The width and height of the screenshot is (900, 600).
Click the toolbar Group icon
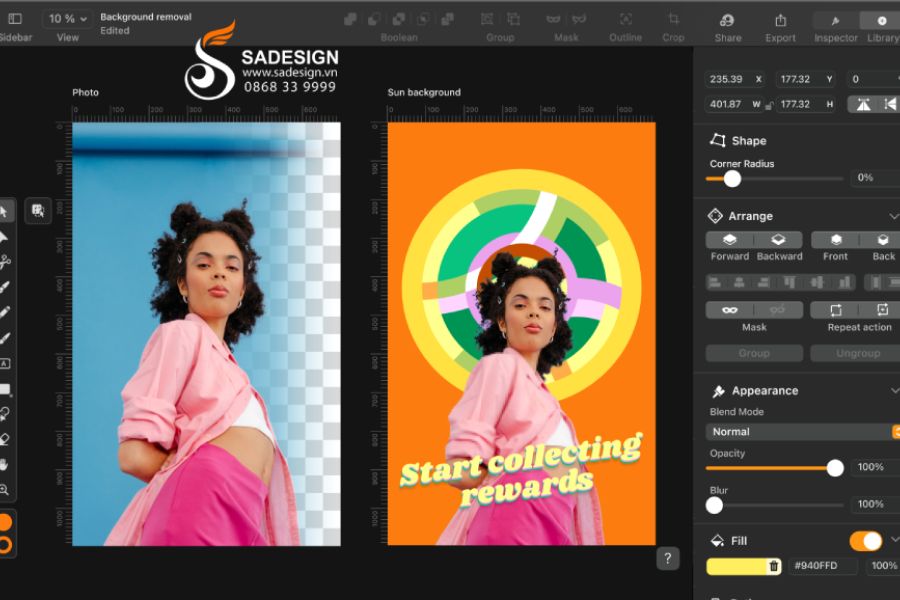487,20
